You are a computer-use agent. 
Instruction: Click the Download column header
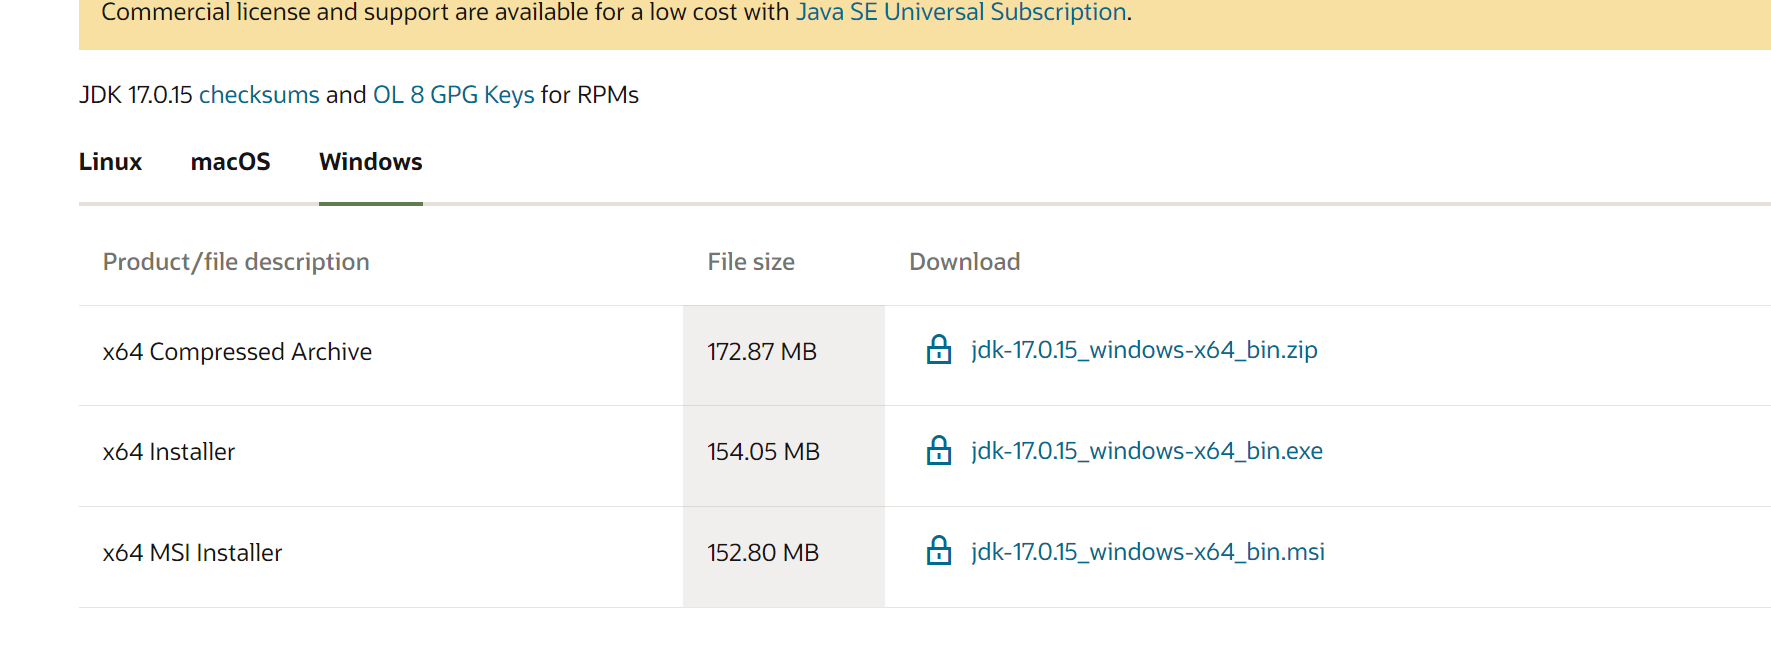[x=965, y=262]
